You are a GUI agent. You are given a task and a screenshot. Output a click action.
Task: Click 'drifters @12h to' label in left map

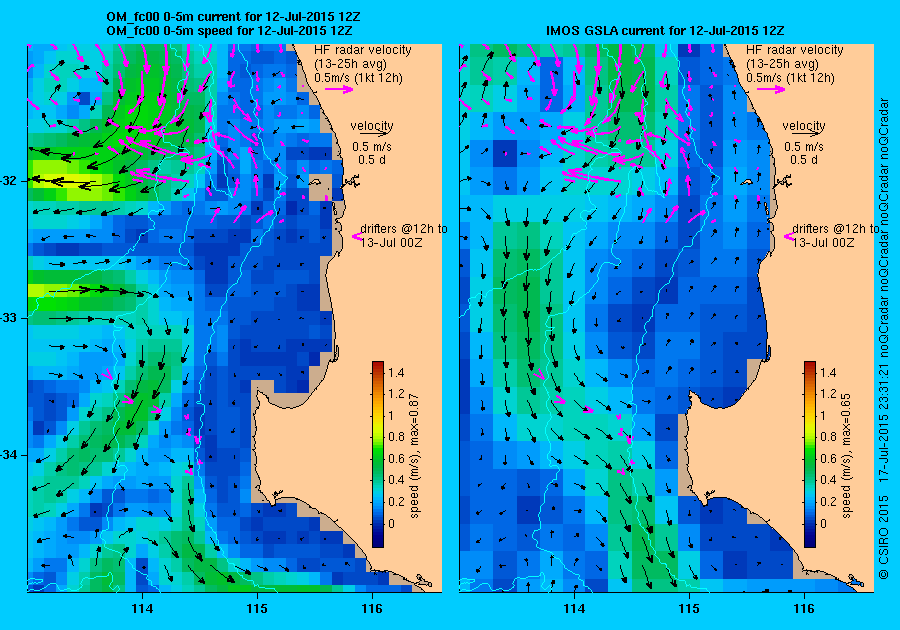click(404, 228)
